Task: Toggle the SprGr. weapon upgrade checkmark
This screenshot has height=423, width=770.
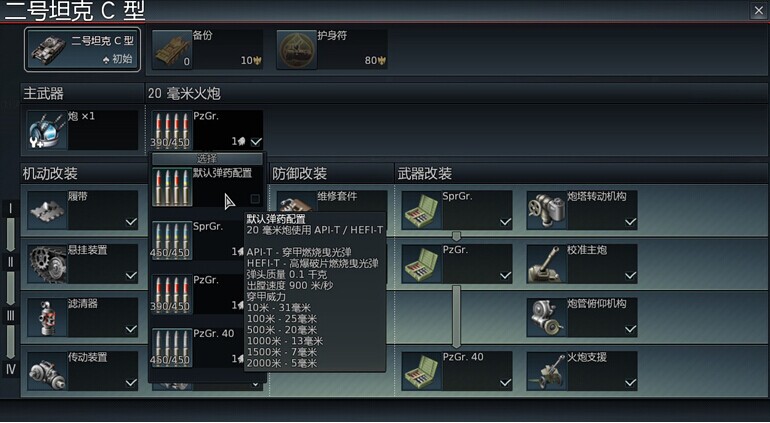Action: 505,222
